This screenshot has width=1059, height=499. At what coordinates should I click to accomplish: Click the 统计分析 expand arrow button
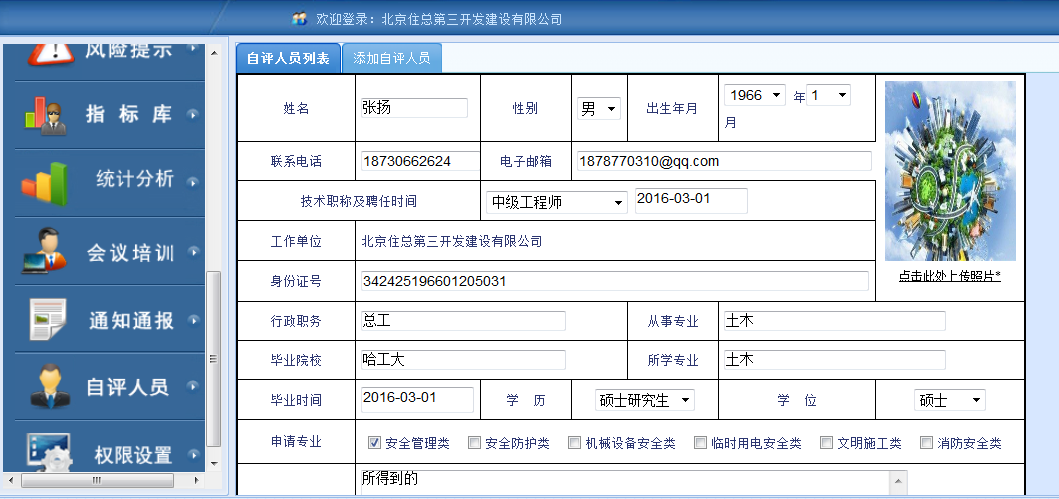pyautogui.click(x=192, y=181)
